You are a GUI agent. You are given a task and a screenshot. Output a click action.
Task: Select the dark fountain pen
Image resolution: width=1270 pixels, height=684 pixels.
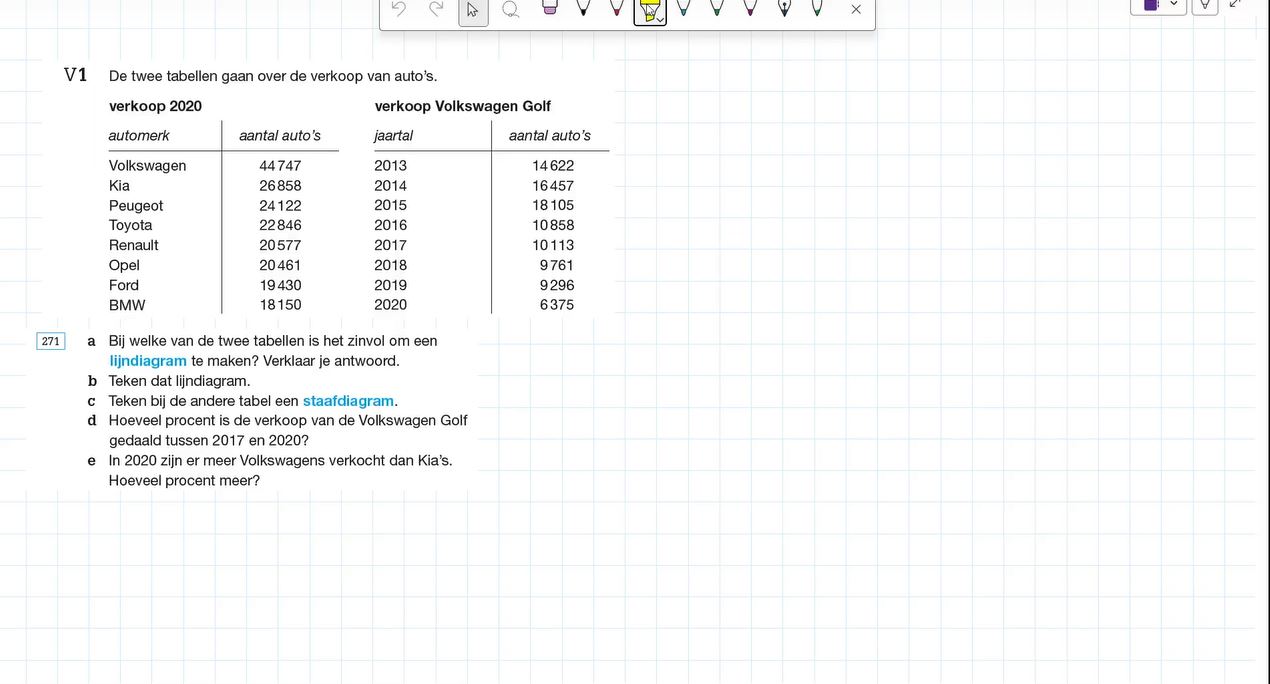(784, 8)
